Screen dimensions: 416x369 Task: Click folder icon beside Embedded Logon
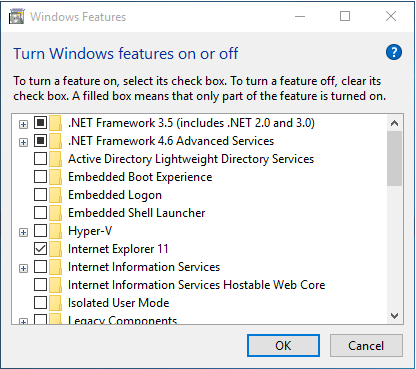pos(55,195)
